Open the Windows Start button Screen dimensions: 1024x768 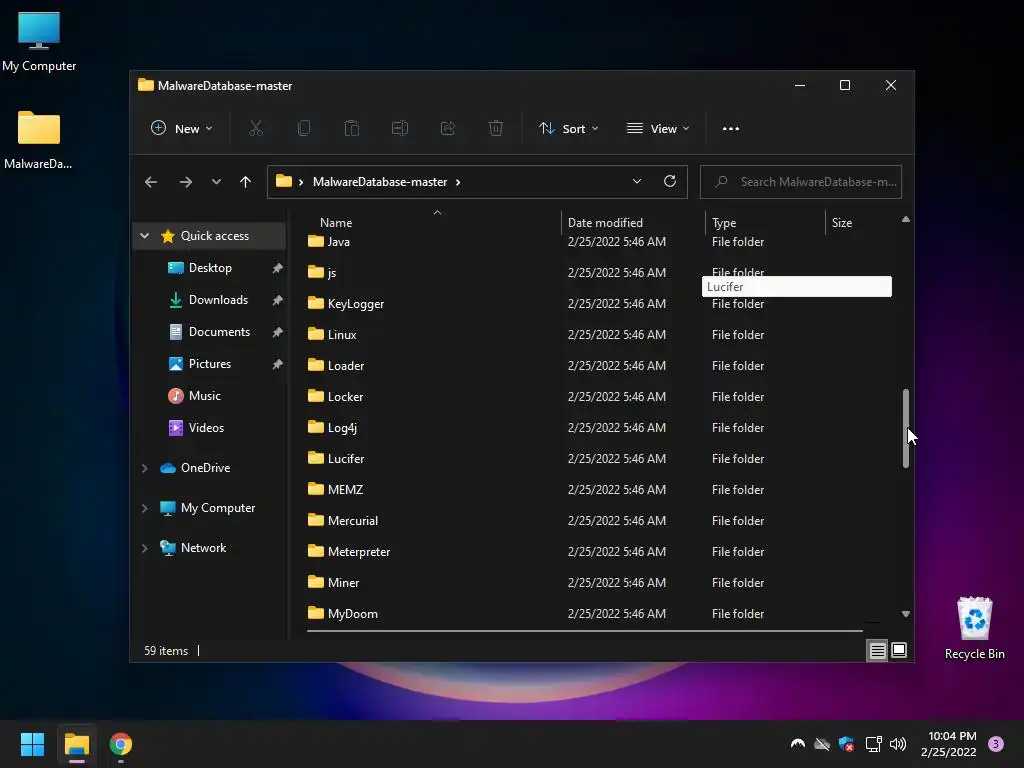[x=32, y=744]
